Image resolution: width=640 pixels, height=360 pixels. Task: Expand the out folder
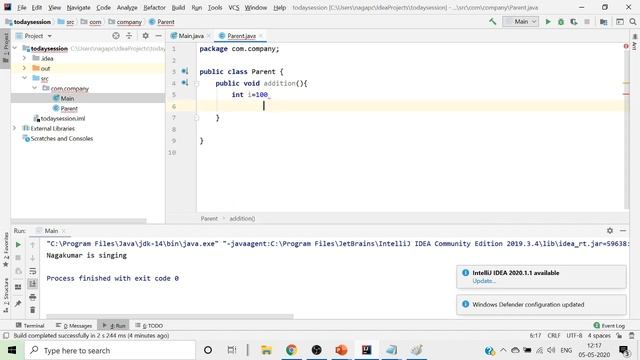24,68
